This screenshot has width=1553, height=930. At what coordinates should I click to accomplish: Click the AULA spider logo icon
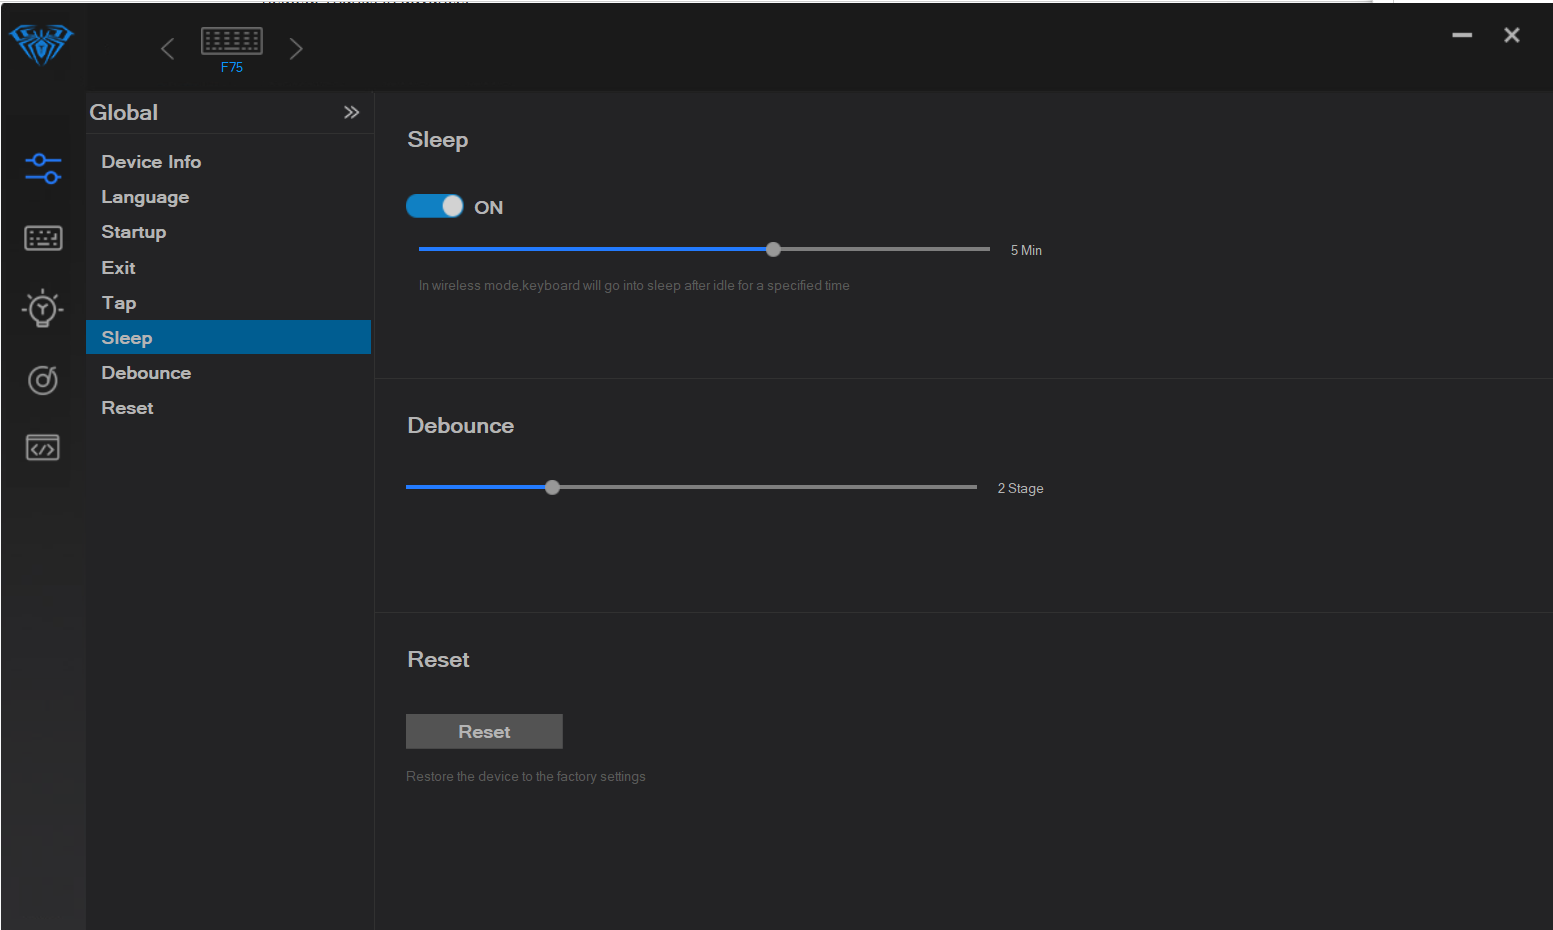(x=41, y=45)
